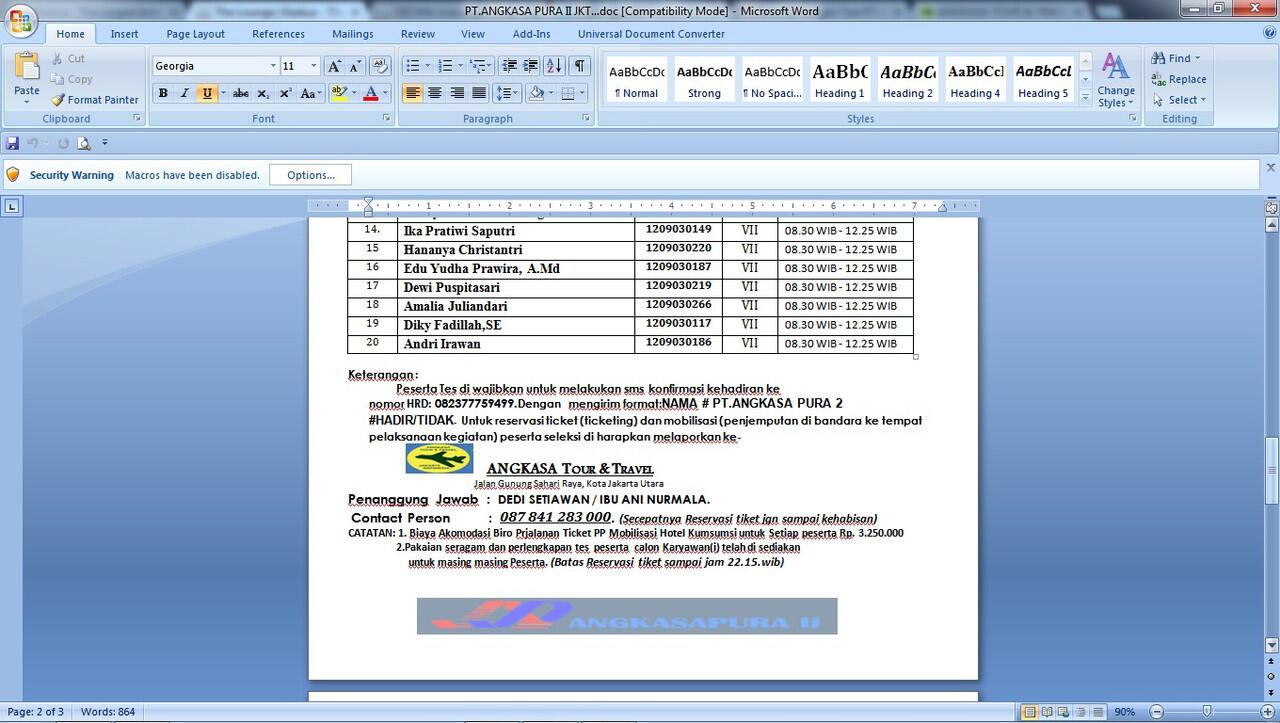Click the Find button
This screenshot has width=1280, height=723.
click(x=1176, y=58)
